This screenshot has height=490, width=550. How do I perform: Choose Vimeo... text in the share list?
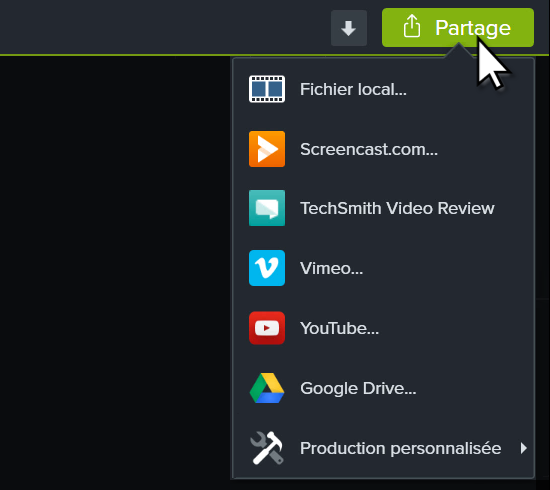331,268
